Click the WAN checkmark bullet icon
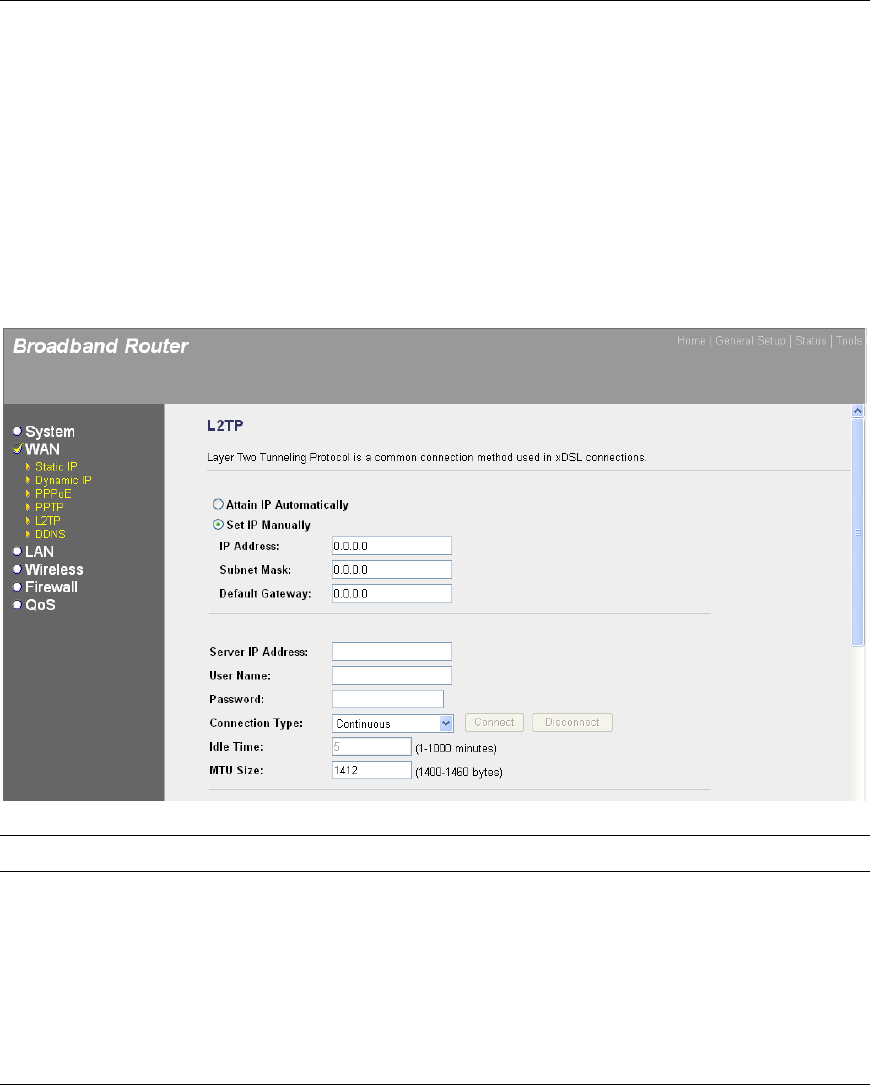This screenshot has width=870, height=1085. tap(17, 448)
